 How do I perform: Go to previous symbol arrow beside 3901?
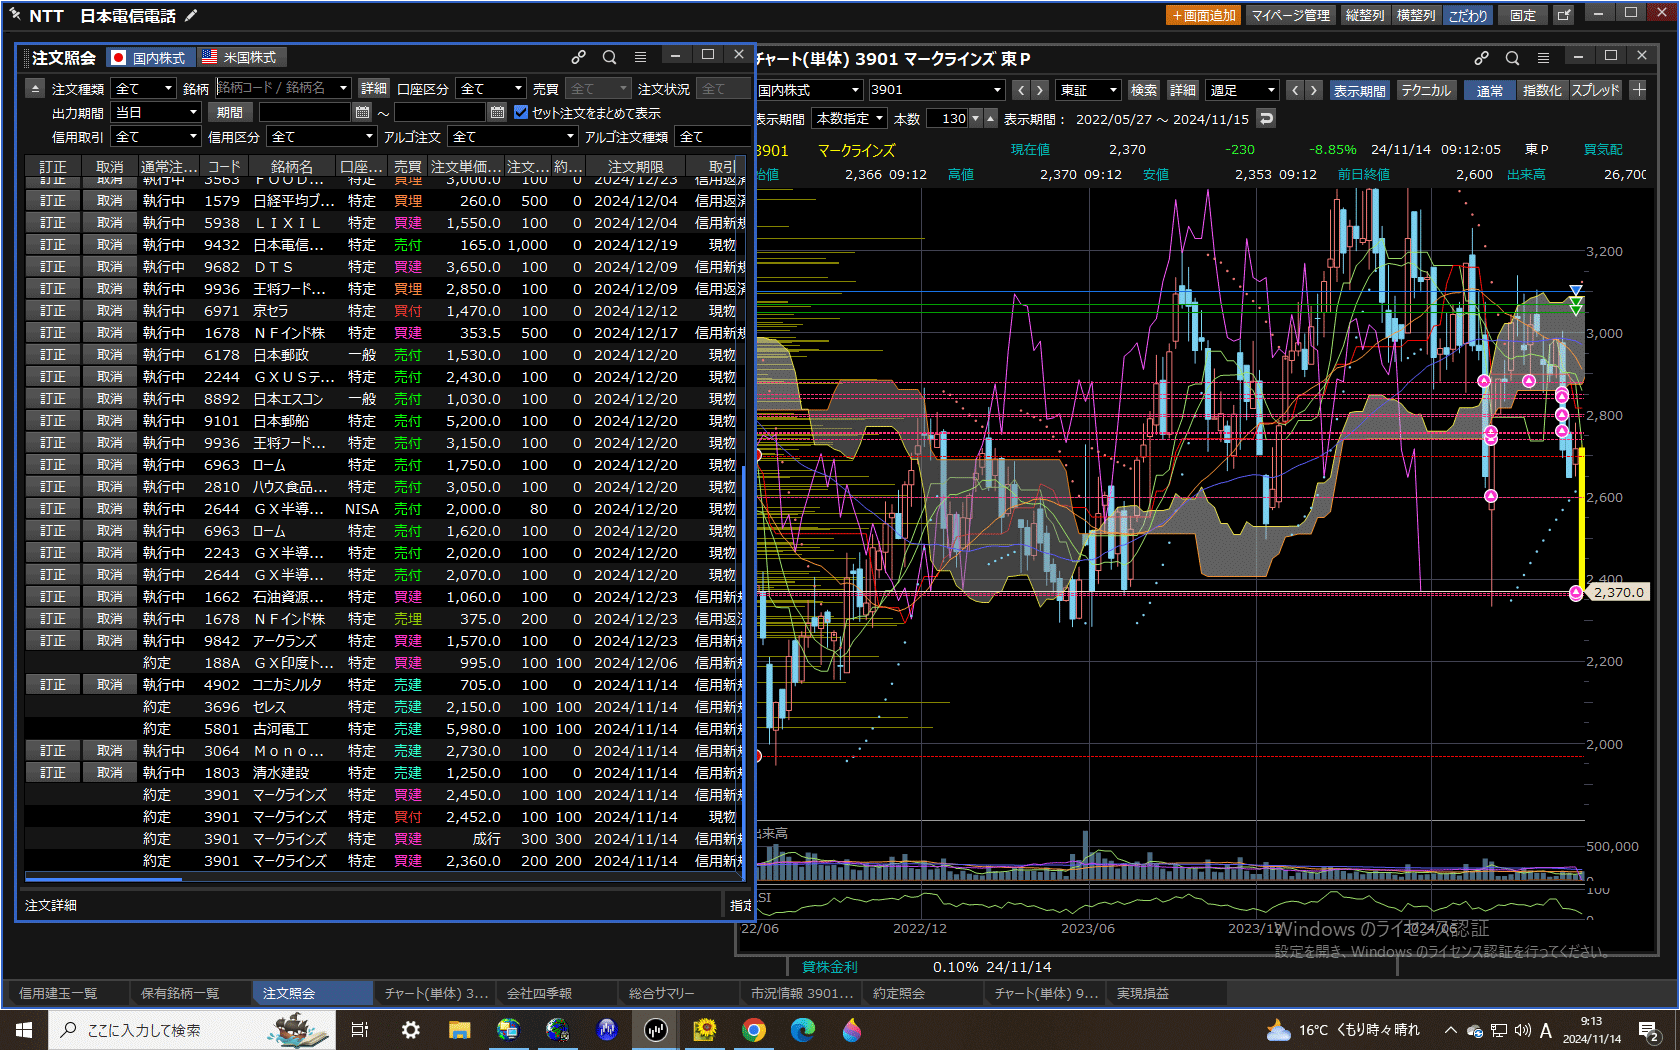pos(1021,90)
